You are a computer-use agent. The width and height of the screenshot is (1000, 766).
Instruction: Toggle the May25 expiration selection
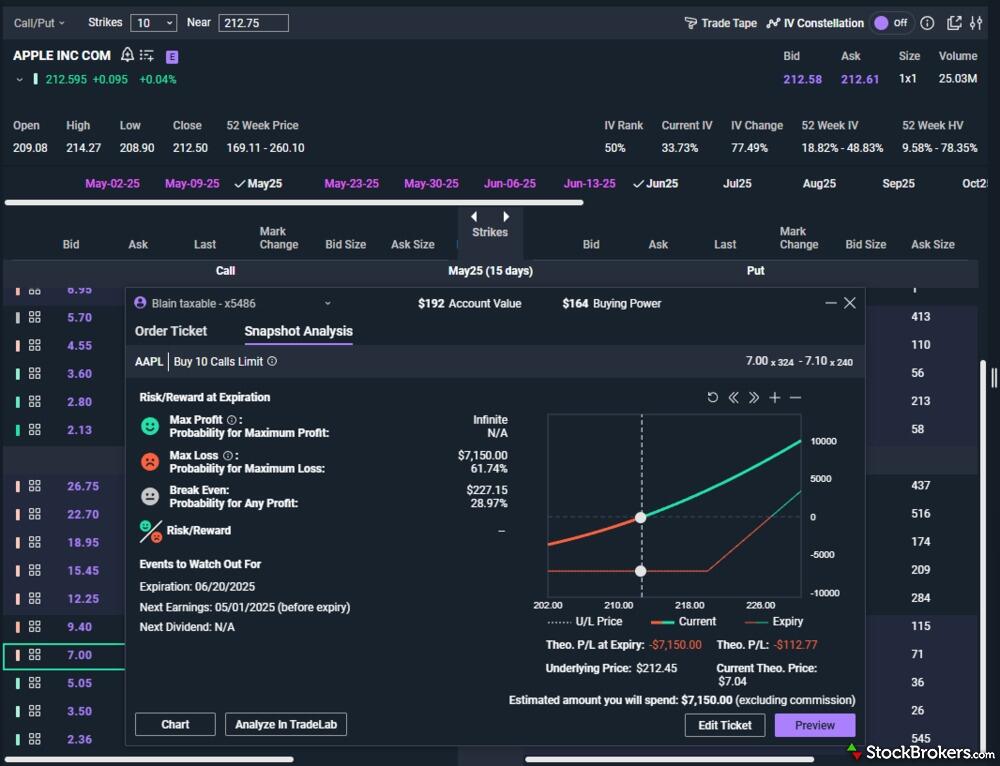[x=257, y=184]
